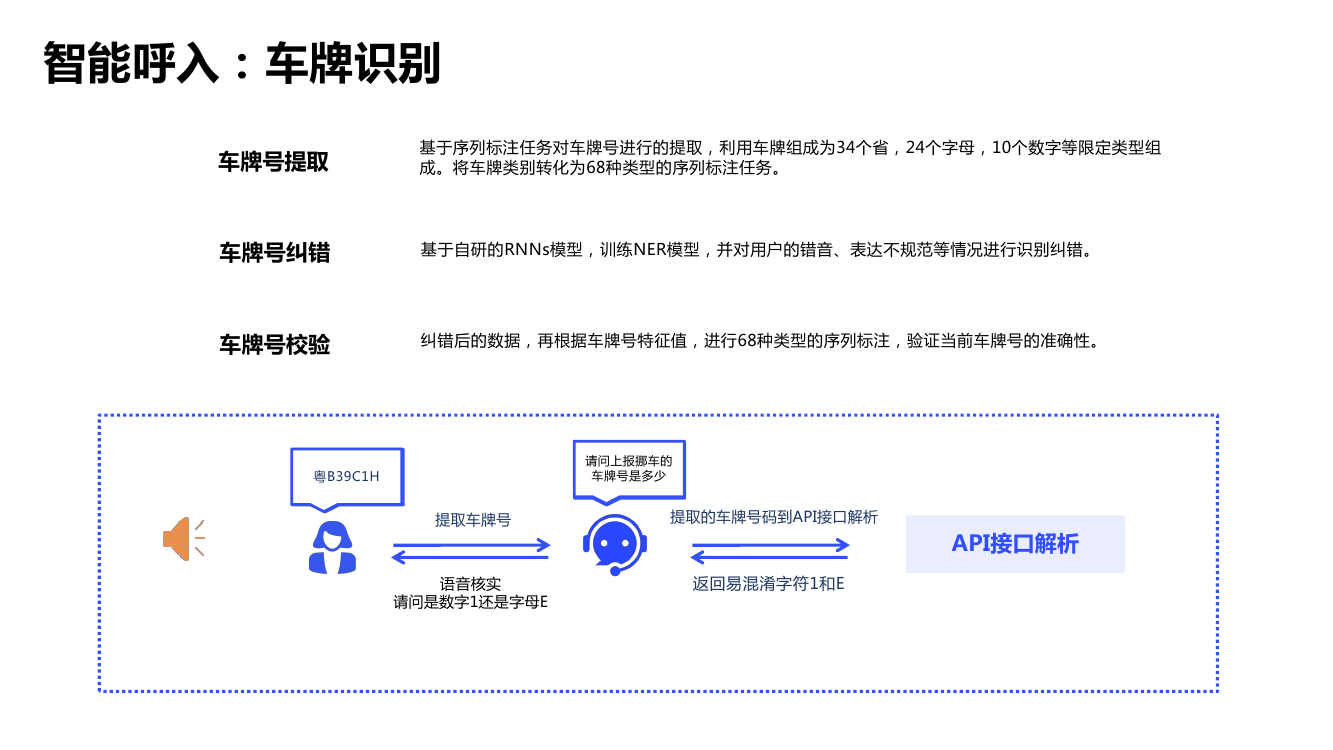Click the 车牌号纠错 heading

point(274,253)
